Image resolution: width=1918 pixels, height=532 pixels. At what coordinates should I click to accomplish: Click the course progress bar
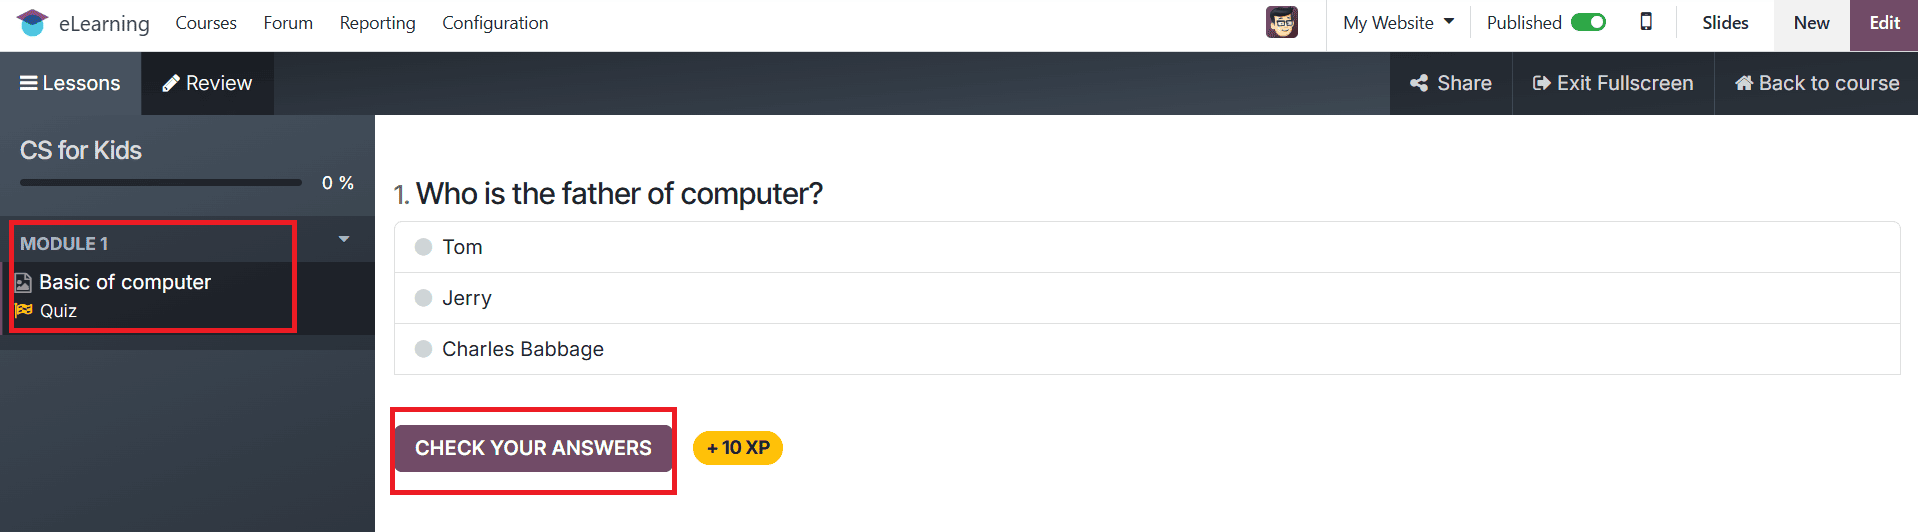click(161, 183)
